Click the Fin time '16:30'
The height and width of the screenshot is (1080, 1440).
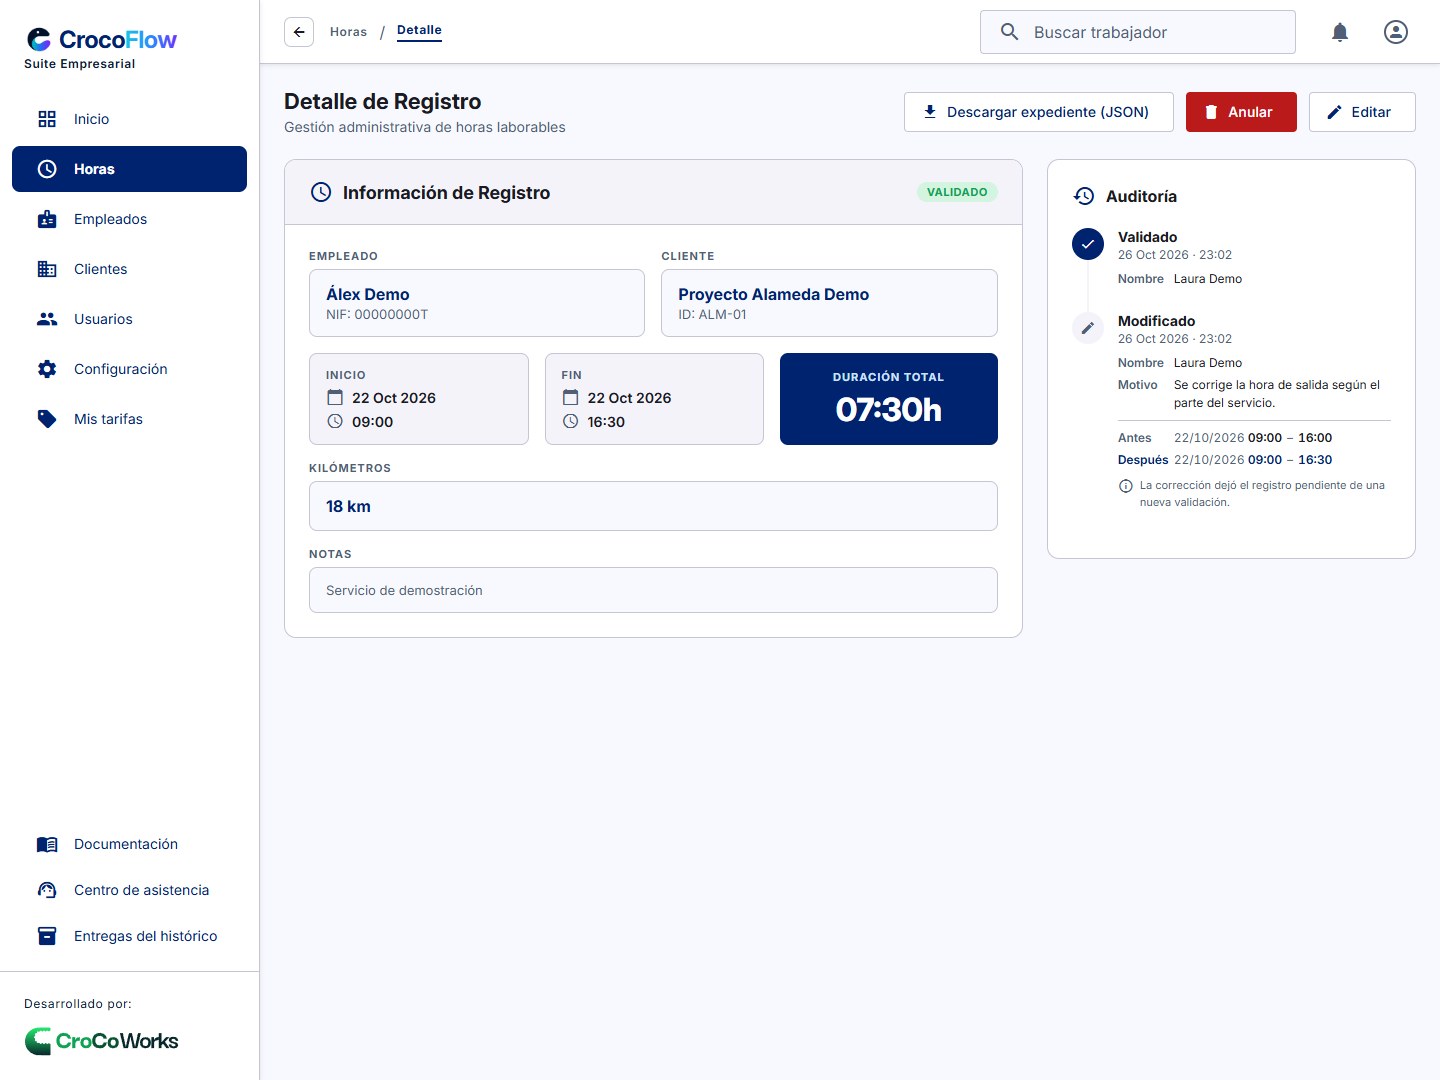(606, 422)
